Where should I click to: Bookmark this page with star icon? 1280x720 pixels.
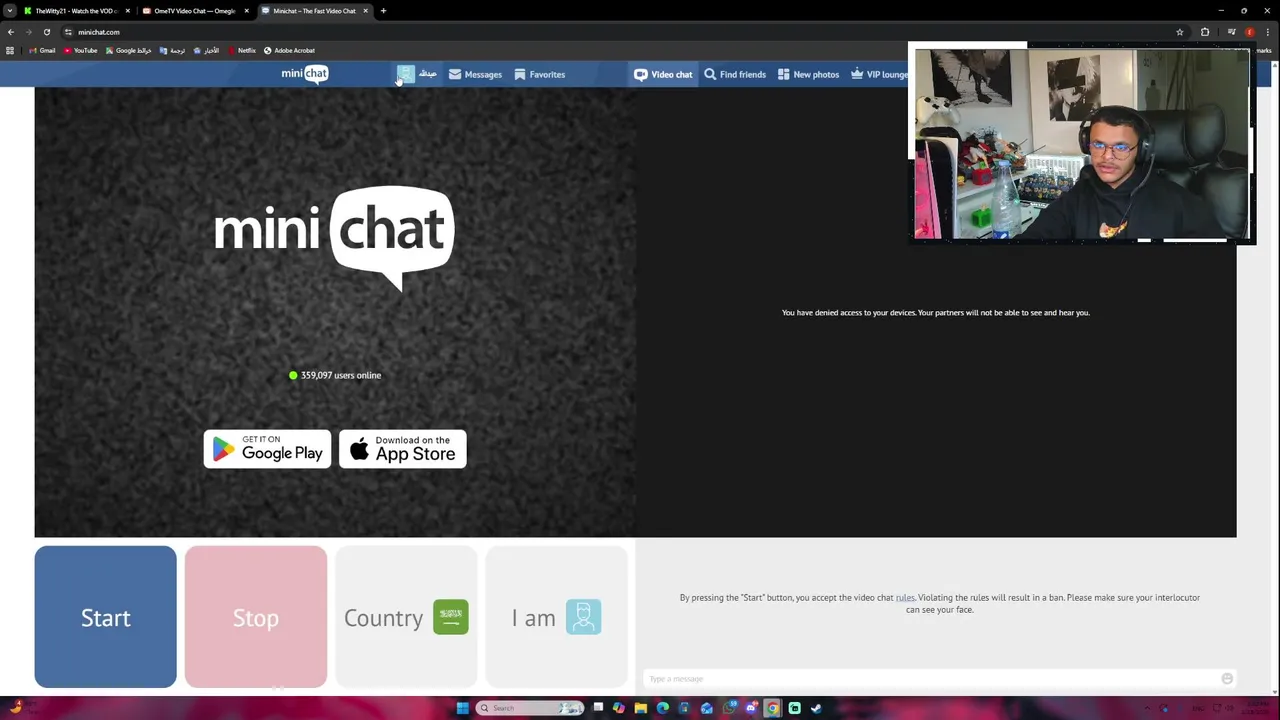[1180, 32]
